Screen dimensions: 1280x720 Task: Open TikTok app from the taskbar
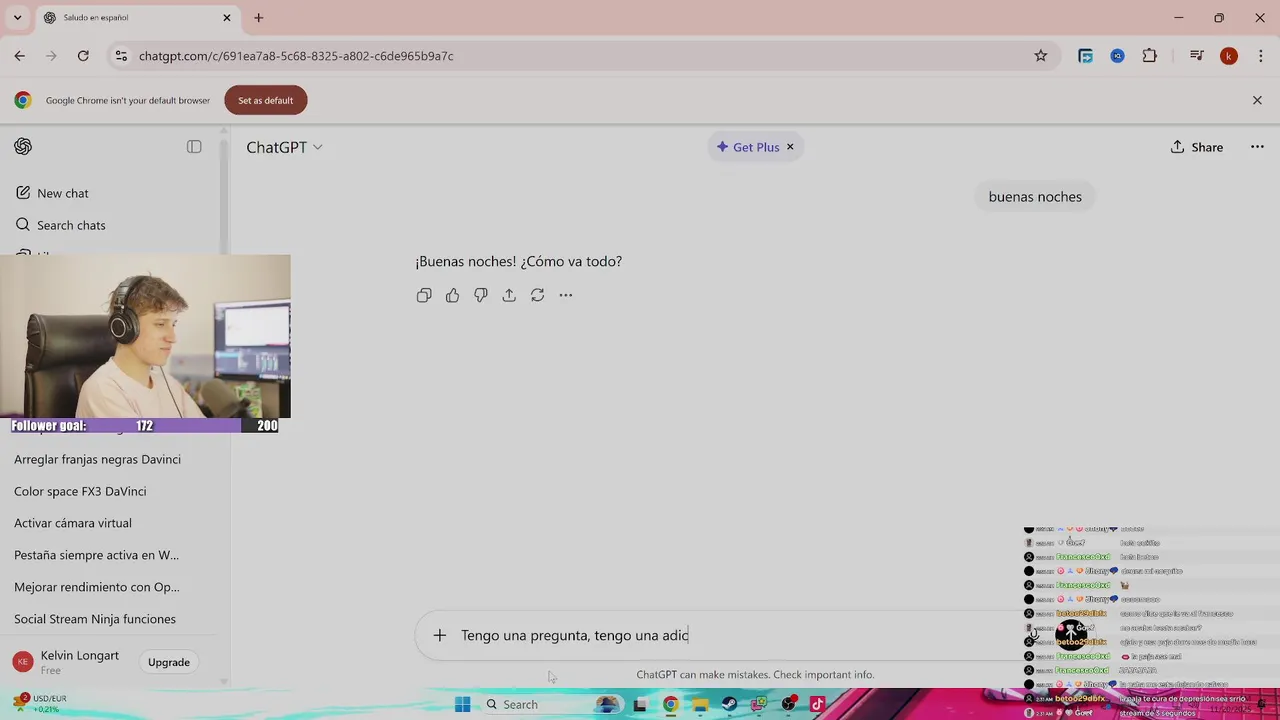coord(817,705)
